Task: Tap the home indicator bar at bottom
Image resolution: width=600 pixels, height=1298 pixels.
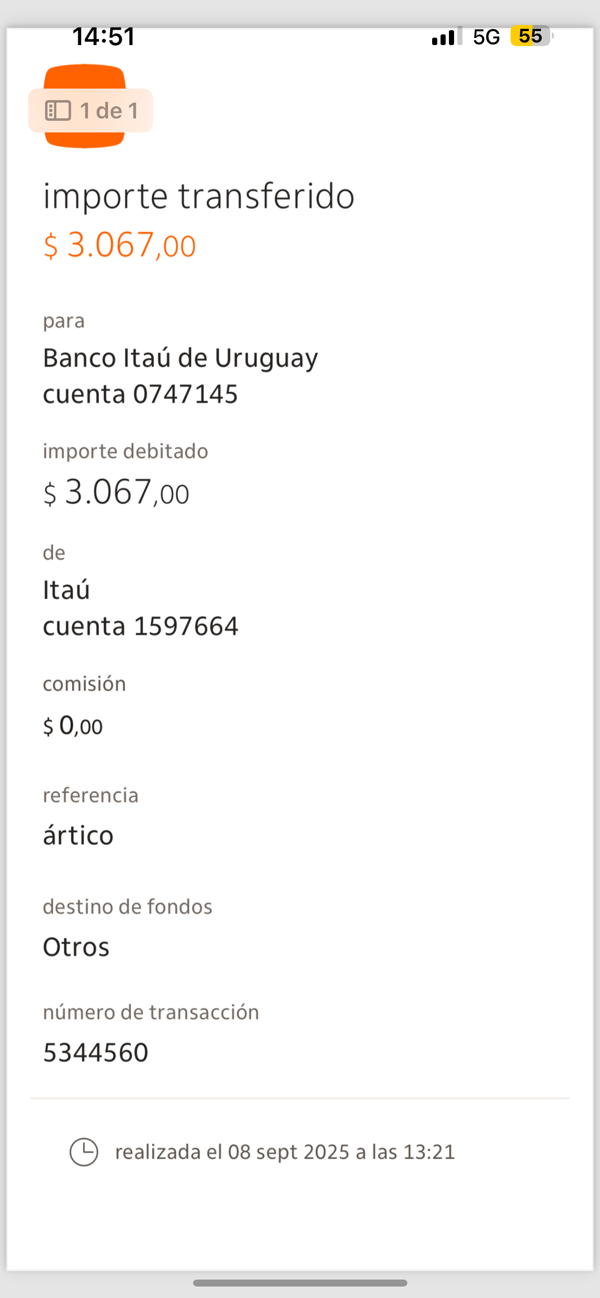Action: click(x=300, y=1283)
